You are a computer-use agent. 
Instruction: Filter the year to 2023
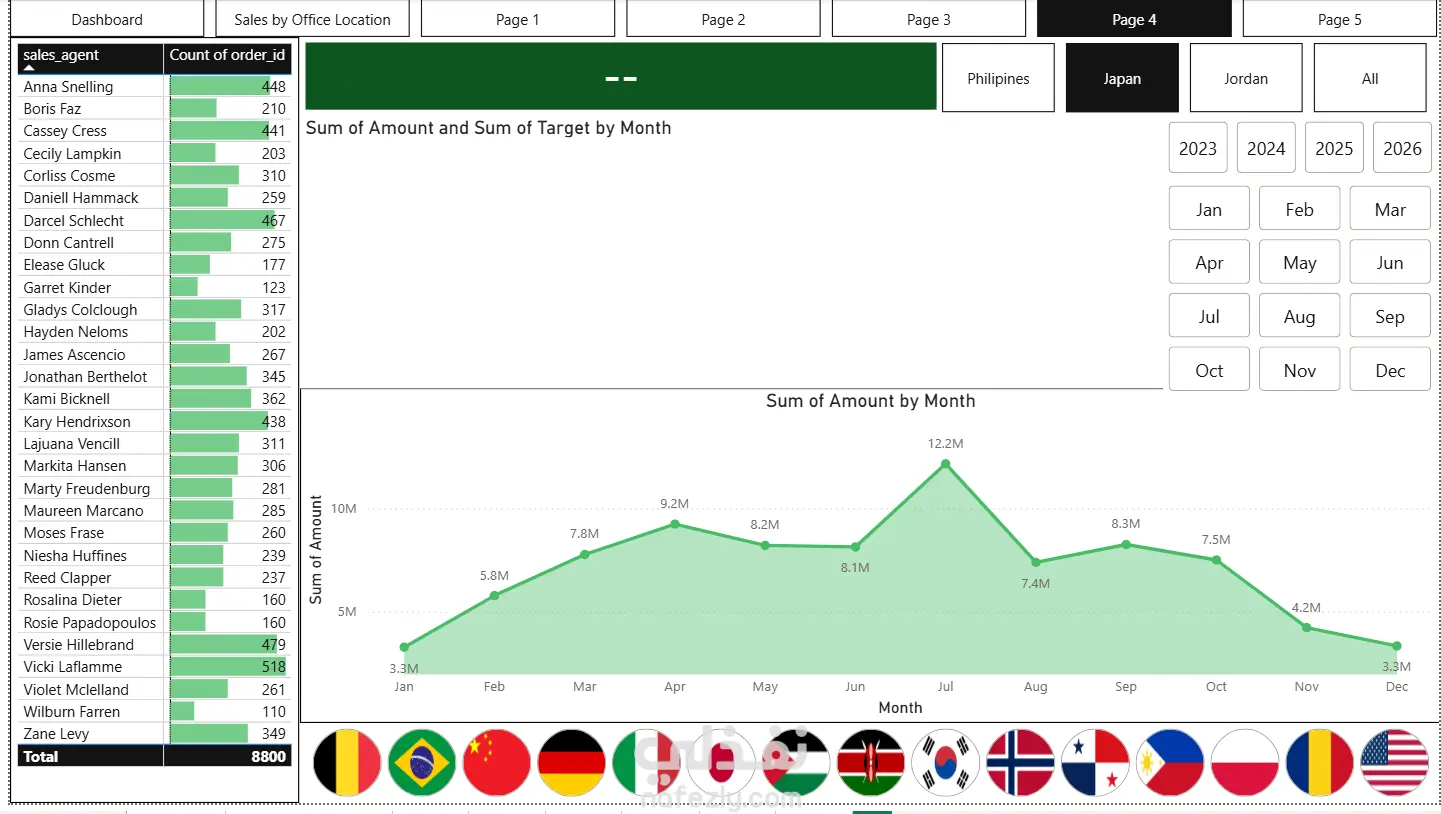[1198, 148]
